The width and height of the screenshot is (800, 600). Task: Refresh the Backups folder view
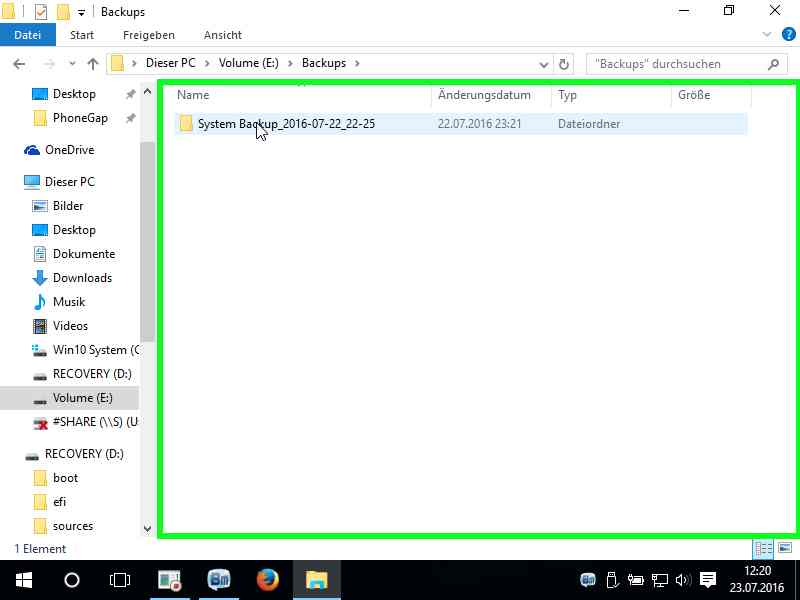coord(564,64)
